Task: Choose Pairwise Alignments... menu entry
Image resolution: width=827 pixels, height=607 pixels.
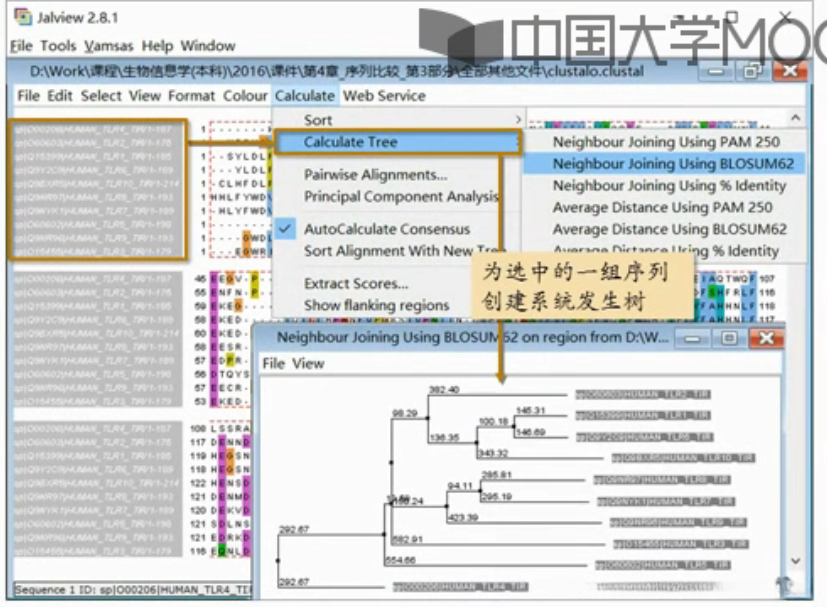Action: (x=376, y=175)
